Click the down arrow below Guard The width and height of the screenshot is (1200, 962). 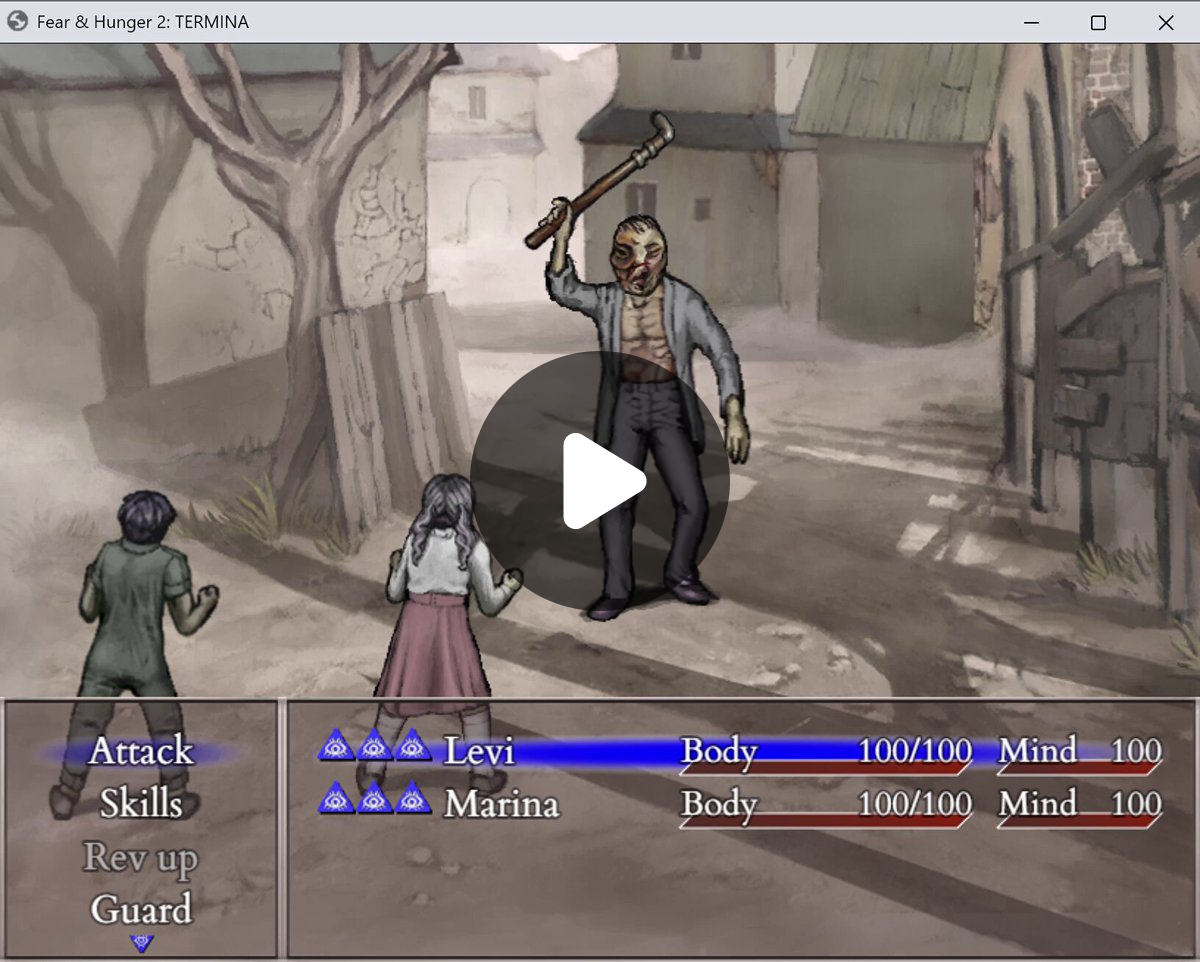[142, 942]
